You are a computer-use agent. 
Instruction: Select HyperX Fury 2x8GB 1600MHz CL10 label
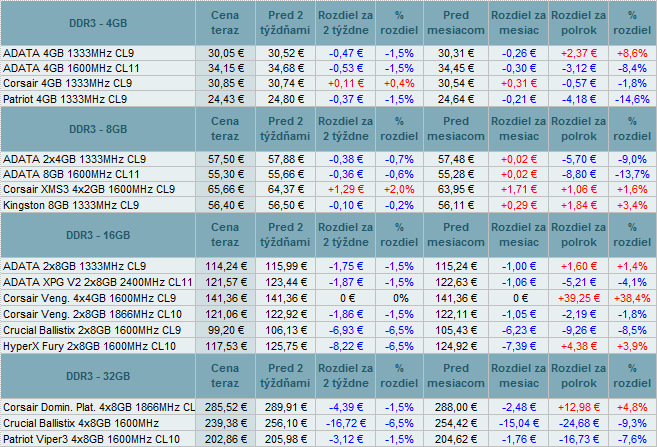(89, 346)
